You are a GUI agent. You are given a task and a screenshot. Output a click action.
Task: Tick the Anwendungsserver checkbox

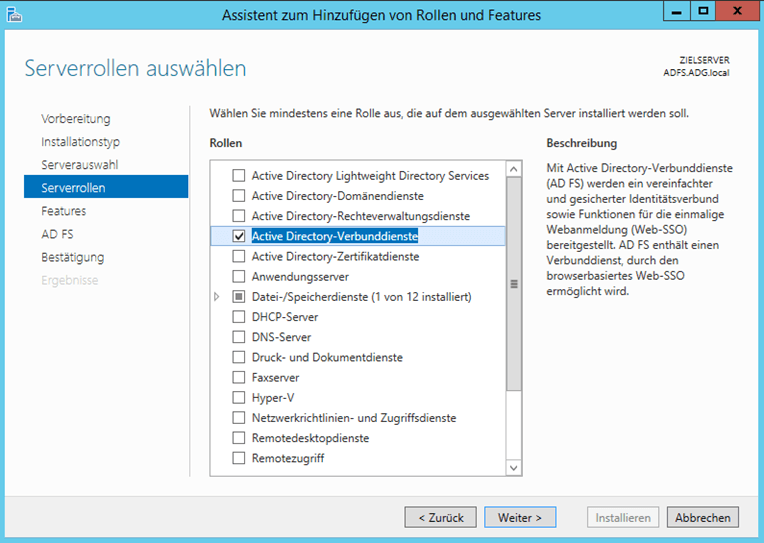(x=239, y=277)
